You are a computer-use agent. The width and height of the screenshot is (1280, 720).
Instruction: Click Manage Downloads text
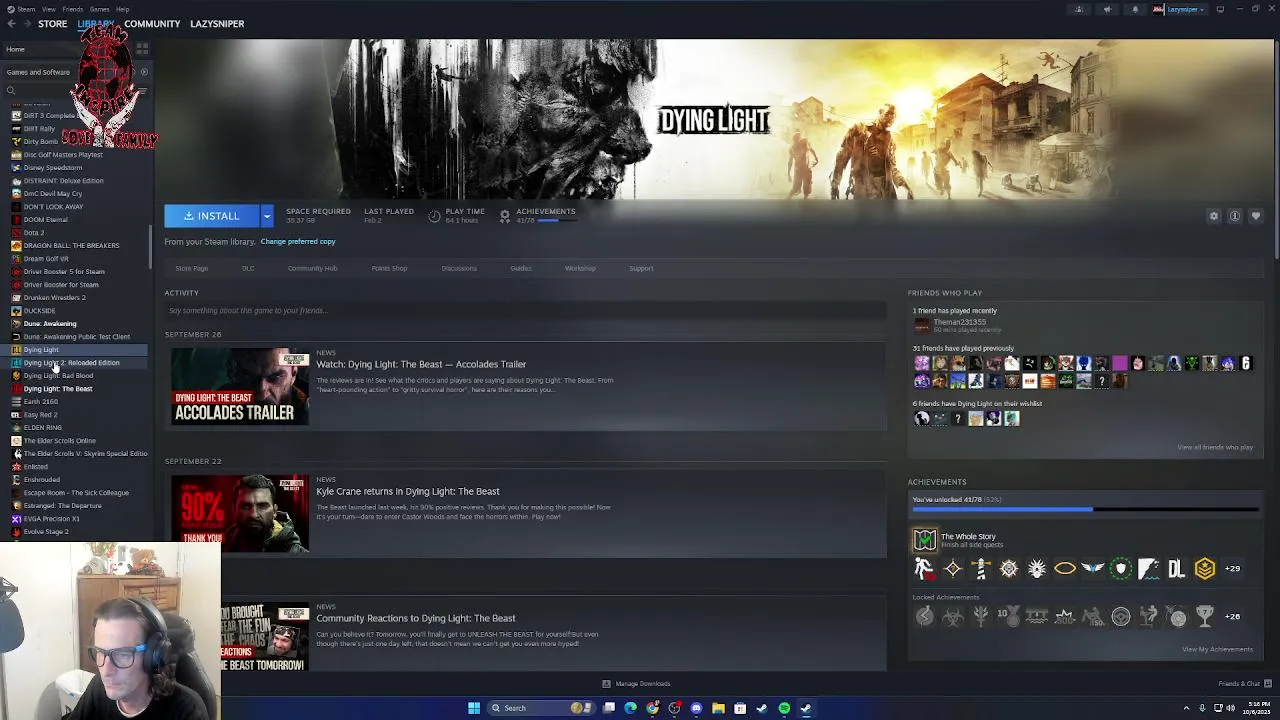[643, 684]
